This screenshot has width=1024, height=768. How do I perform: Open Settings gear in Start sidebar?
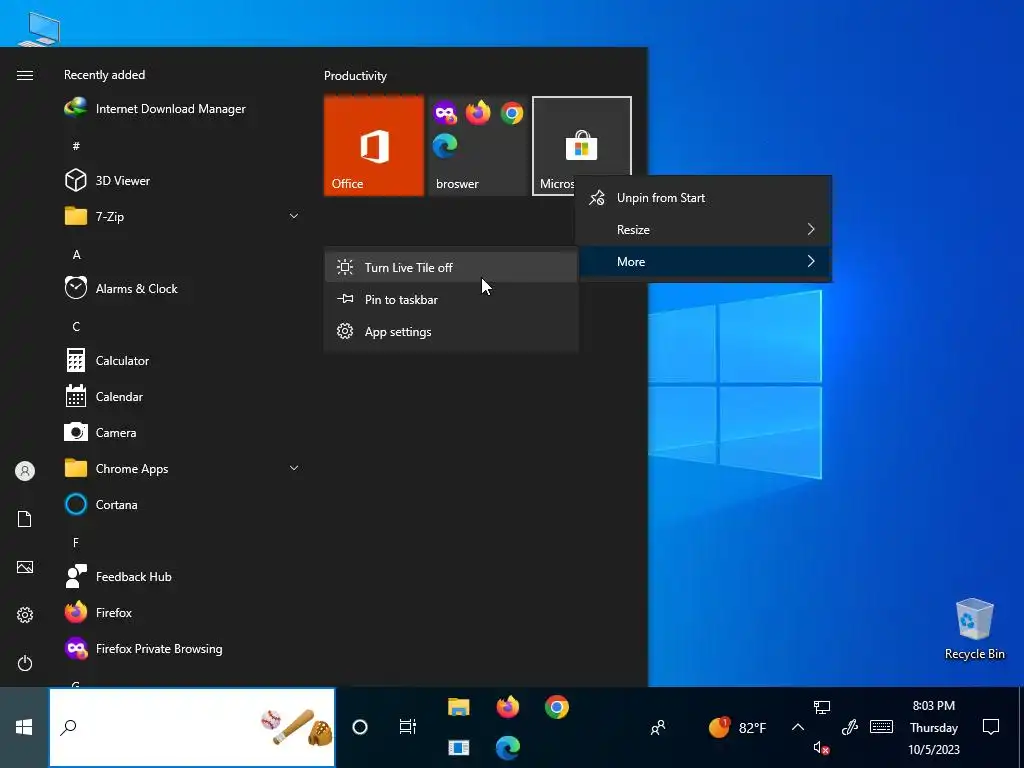[25, 615]
